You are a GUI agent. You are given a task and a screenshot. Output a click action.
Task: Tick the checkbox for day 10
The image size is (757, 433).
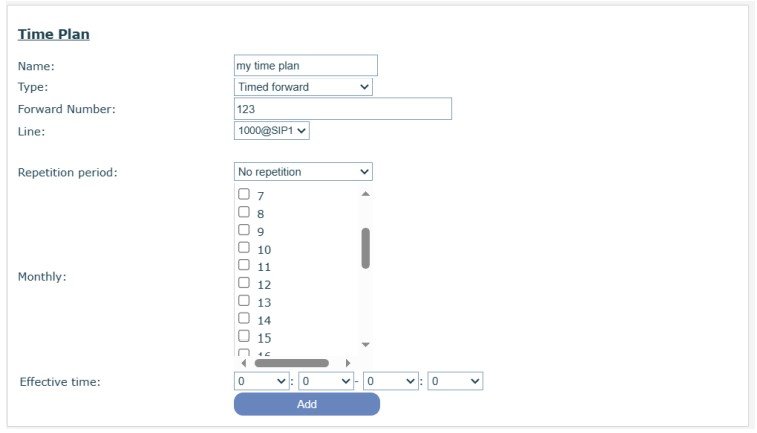(244, 248)
